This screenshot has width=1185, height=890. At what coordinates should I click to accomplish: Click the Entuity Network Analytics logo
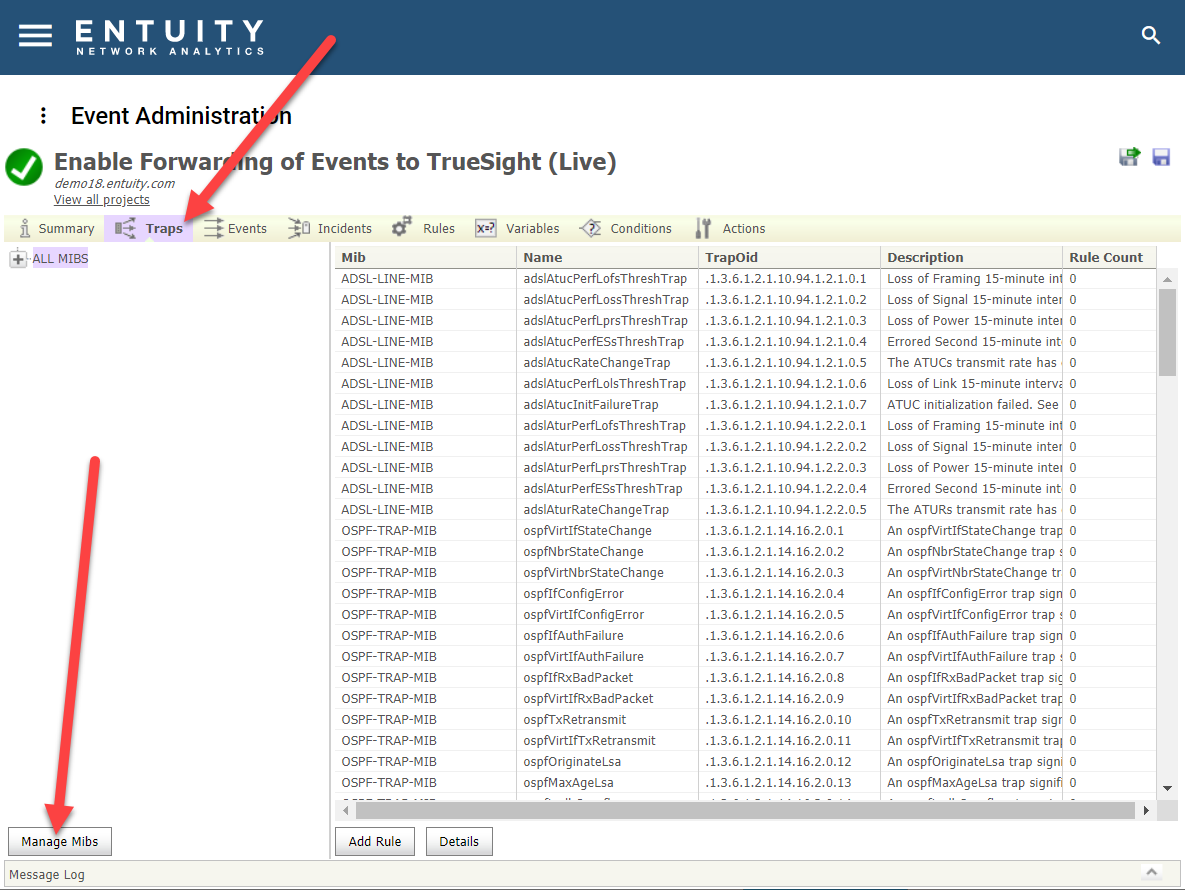point(170,37)
